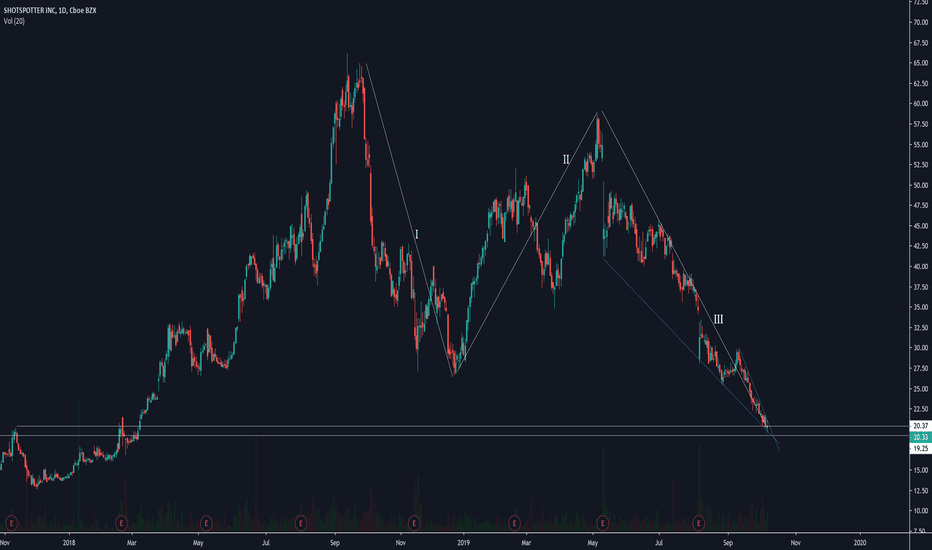Click the 20.37 price line label
Screen dimensions: 932x550
click(x=921, y=426)
